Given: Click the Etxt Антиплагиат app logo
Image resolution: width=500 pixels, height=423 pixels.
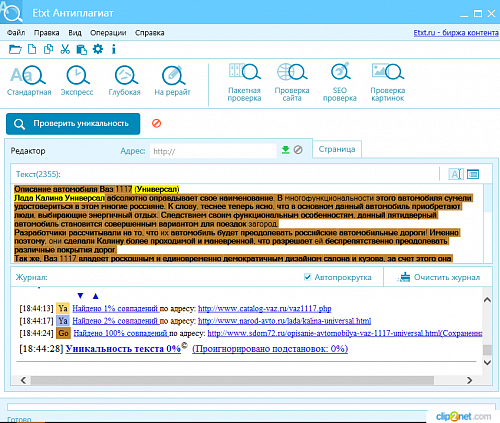Looking at the screenshot, I should [x=11, y=12].
